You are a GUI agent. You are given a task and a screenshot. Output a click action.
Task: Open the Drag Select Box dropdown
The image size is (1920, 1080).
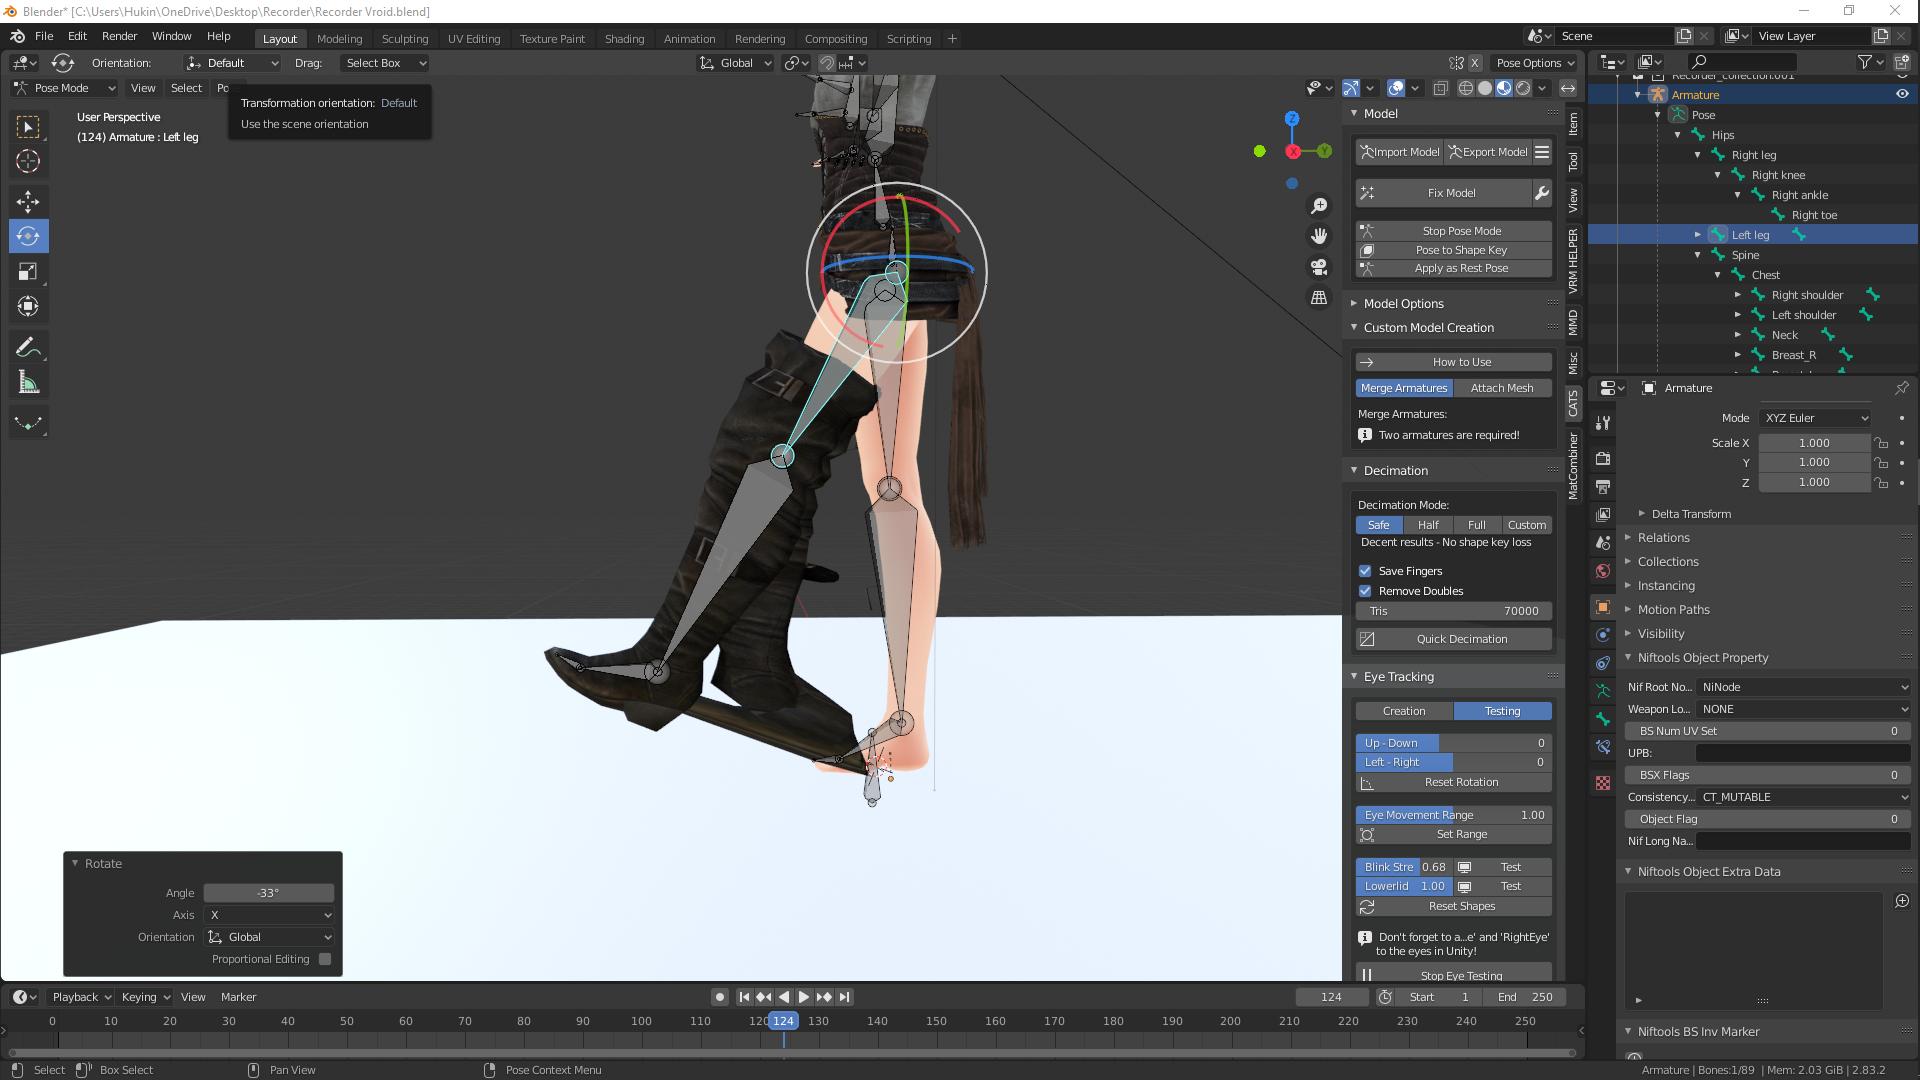pos(384,63)
